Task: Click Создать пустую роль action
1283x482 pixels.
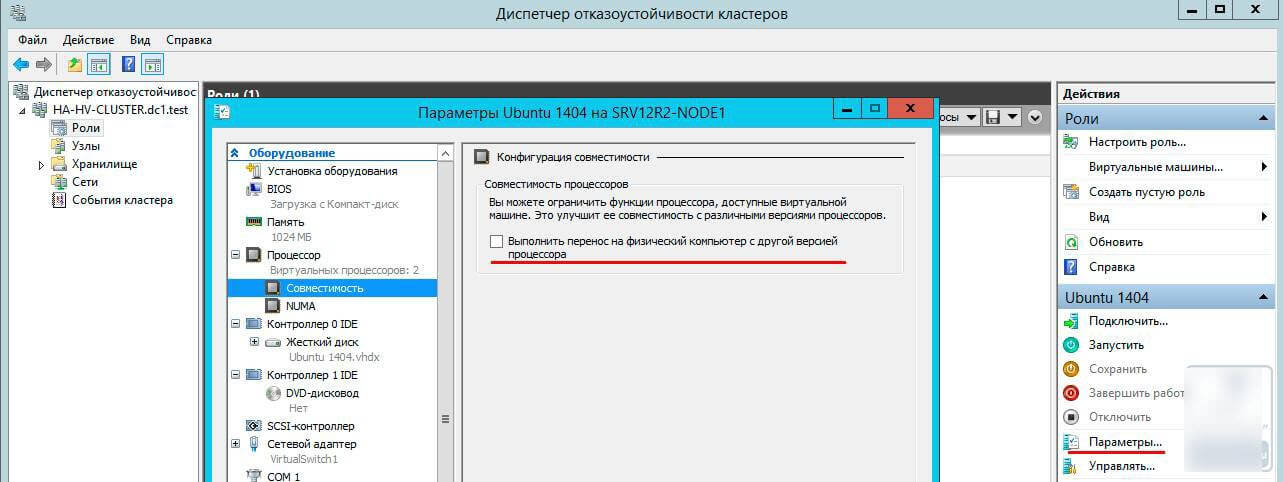Action: [x=1147, y=192]
